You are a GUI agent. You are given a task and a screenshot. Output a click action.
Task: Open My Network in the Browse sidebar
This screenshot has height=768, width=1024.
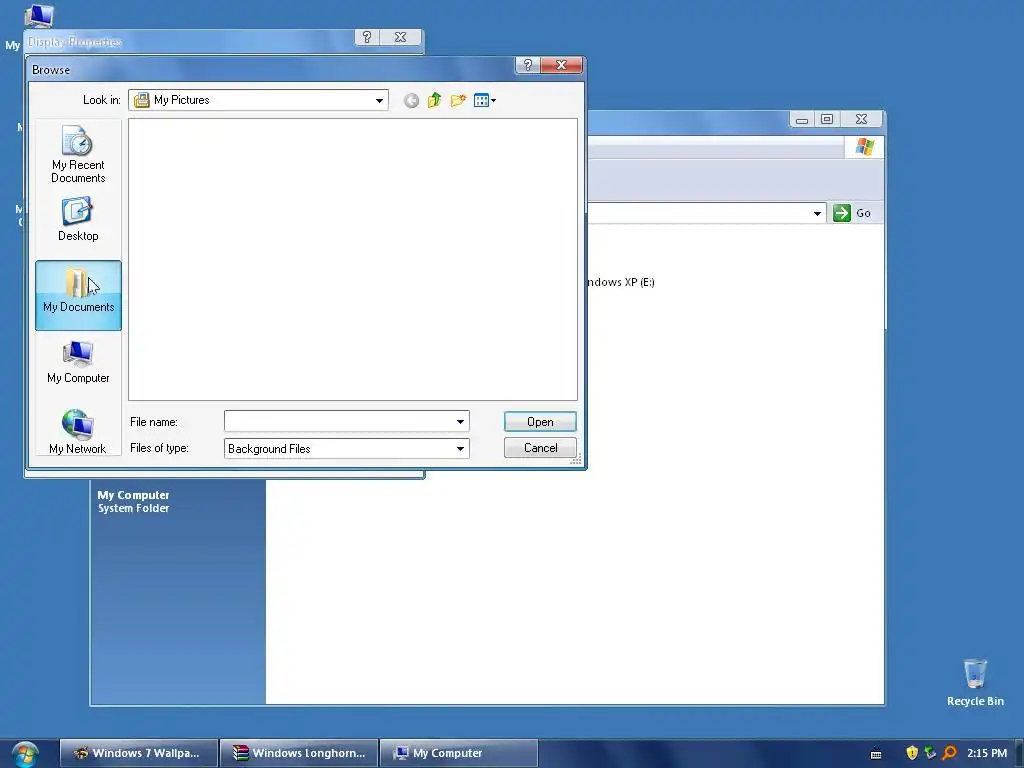tap(78, 431)
